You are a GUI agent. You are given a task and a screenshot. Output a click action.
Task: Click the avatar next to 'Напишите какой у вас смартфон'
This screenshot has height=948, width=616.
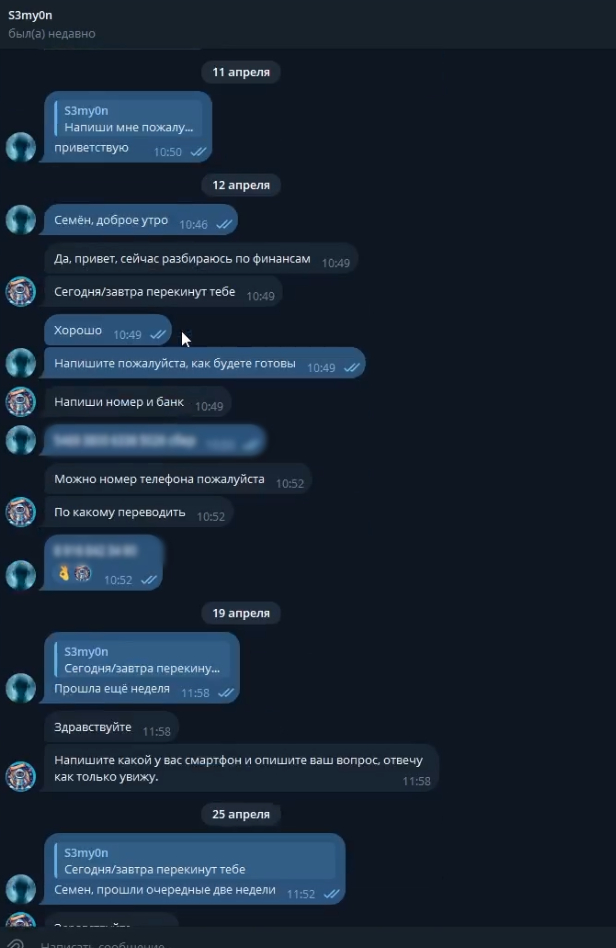[x=21, y=776]
